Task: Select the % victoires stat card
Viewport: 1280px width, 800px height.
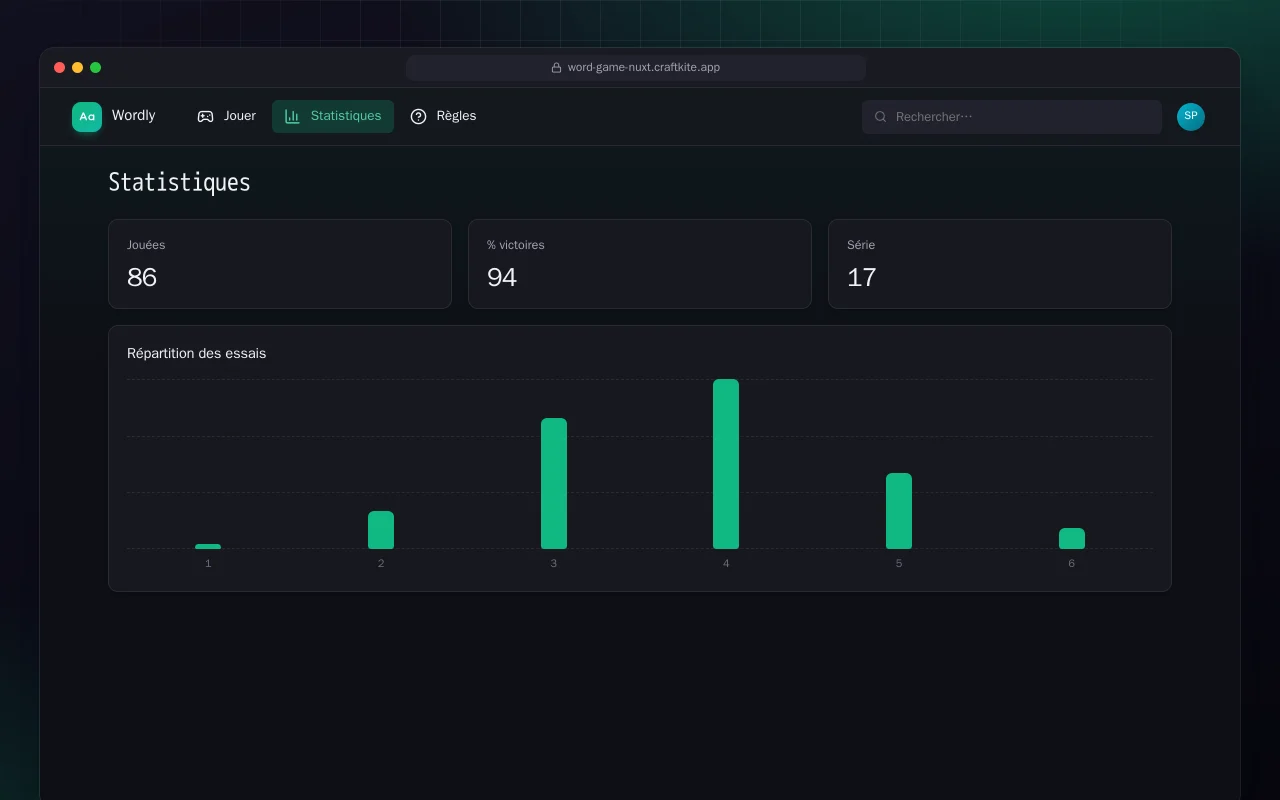Action: [640, 264]
